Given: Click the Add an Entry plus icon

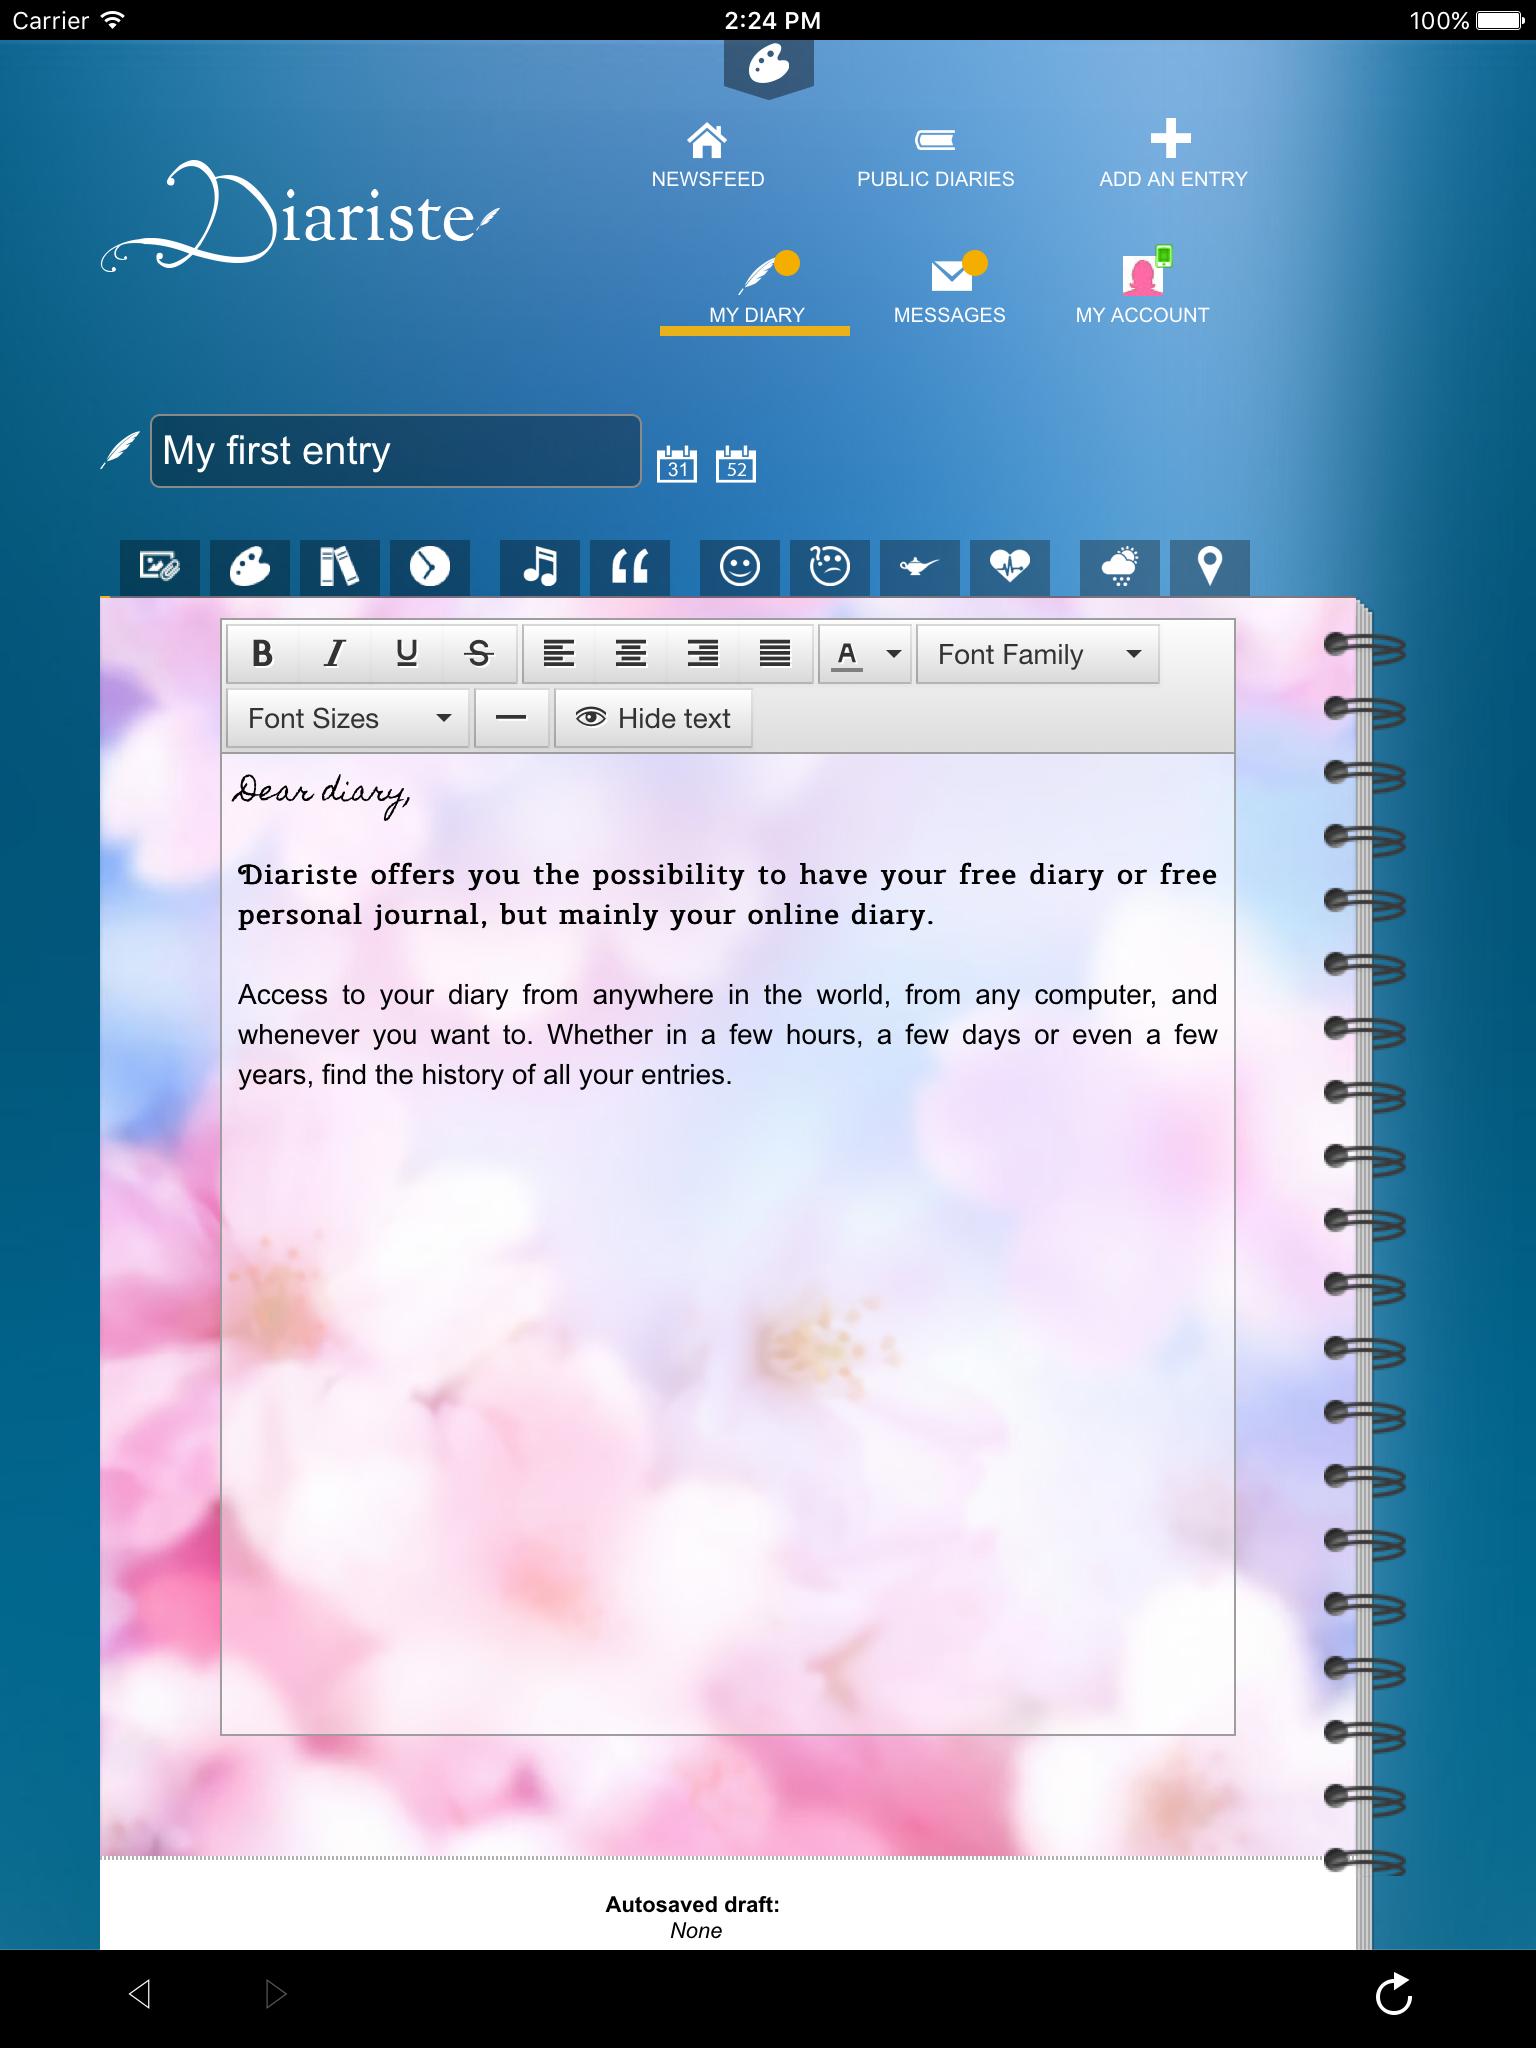Looking at the screenshot, I should (1171, 139).
